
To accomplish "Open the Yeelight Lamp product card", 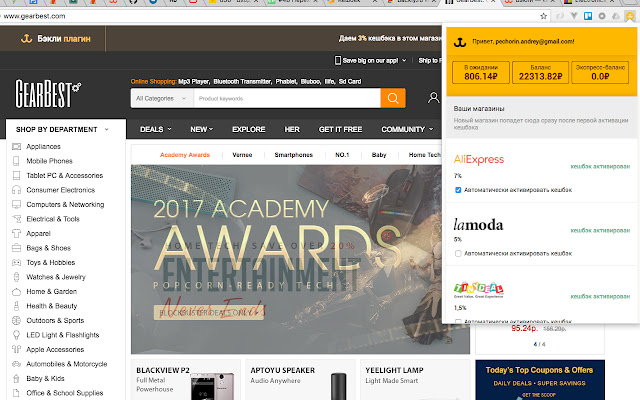I will pyautogui.click(x=415, y=380).
